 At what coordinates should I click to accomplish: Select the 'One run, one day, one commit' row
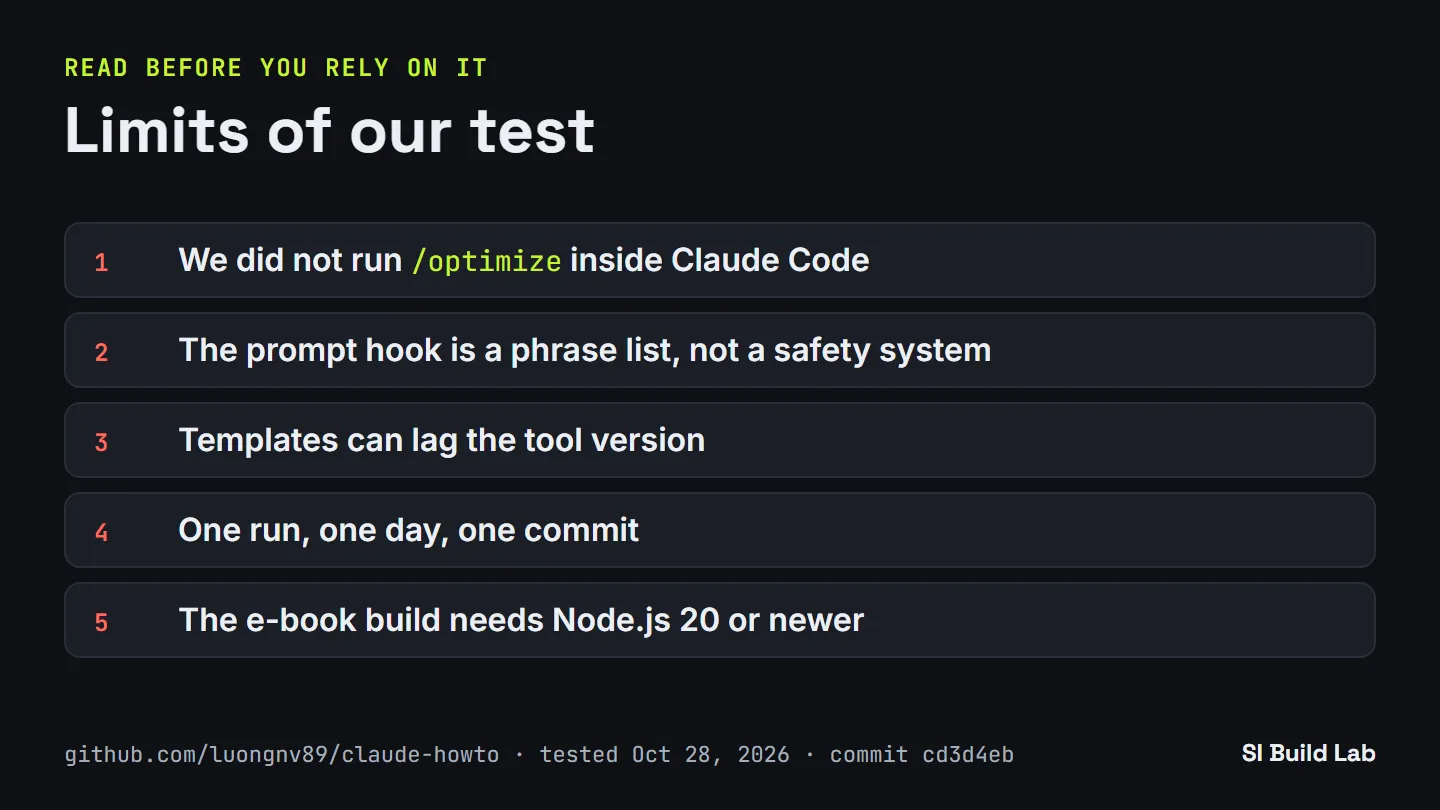coord(720,530)
